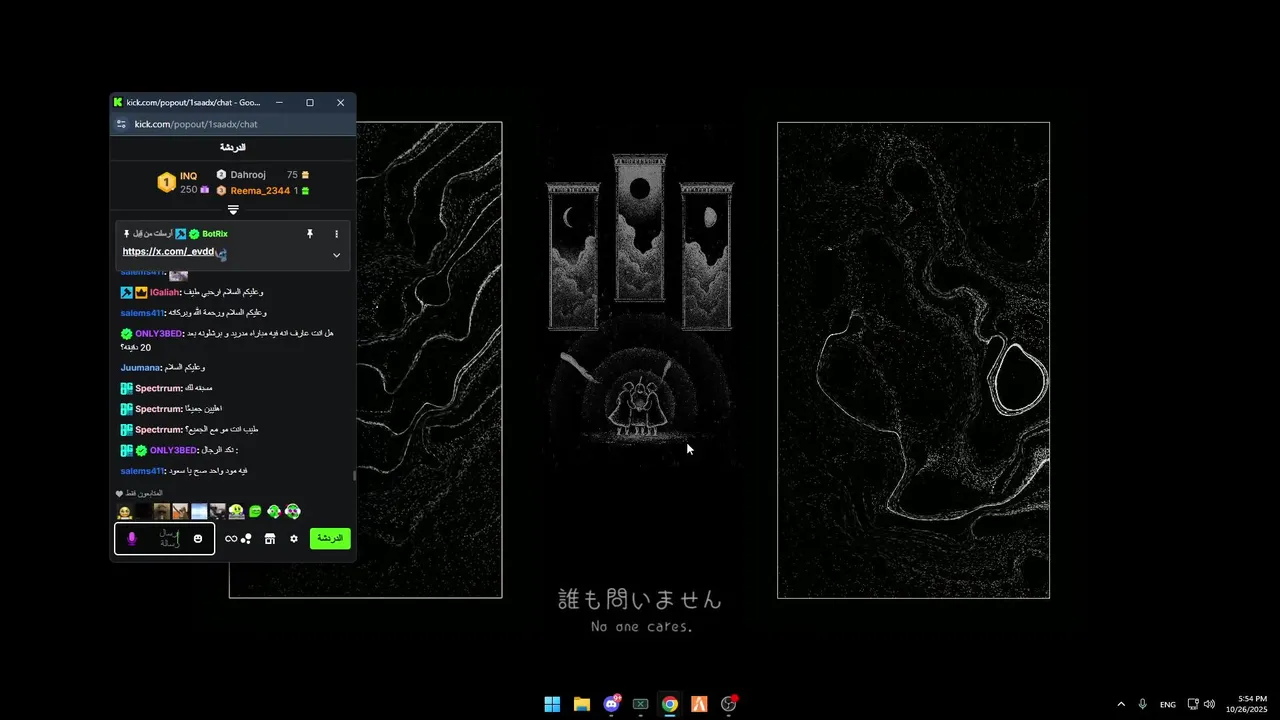Click the followers-only heart label above emotes
Viewport: 1280px width, 720px height.
[x=139, y=494]
